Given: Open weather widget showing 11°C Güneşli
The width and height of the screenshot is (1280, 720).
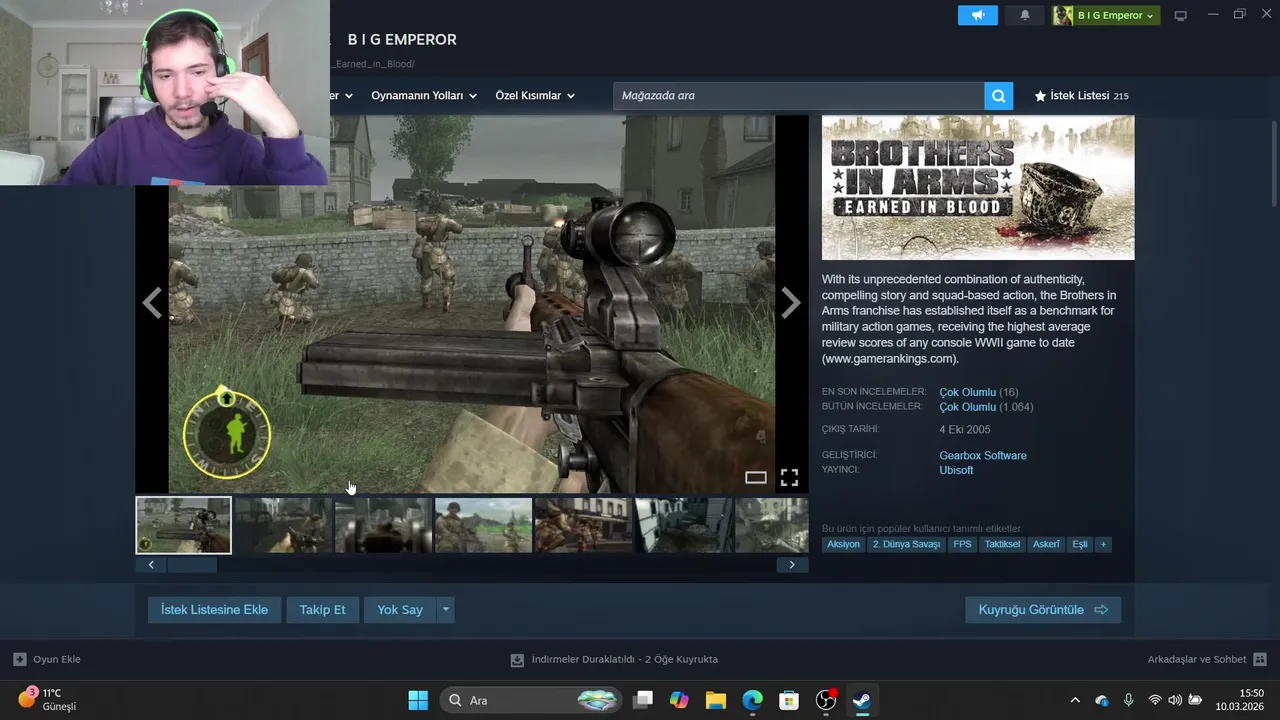Looking at the screenshot, I should [47, 700].
